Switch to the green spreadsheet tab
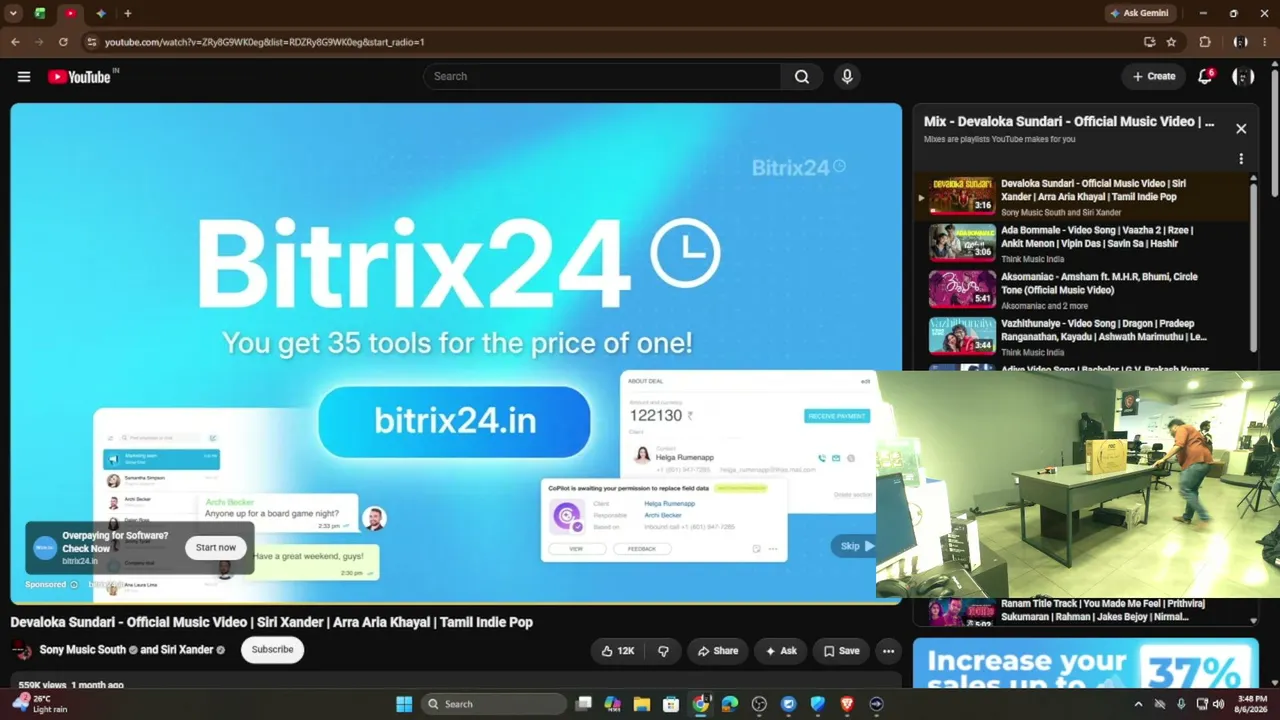1280x720 pixels. point(40,14)
